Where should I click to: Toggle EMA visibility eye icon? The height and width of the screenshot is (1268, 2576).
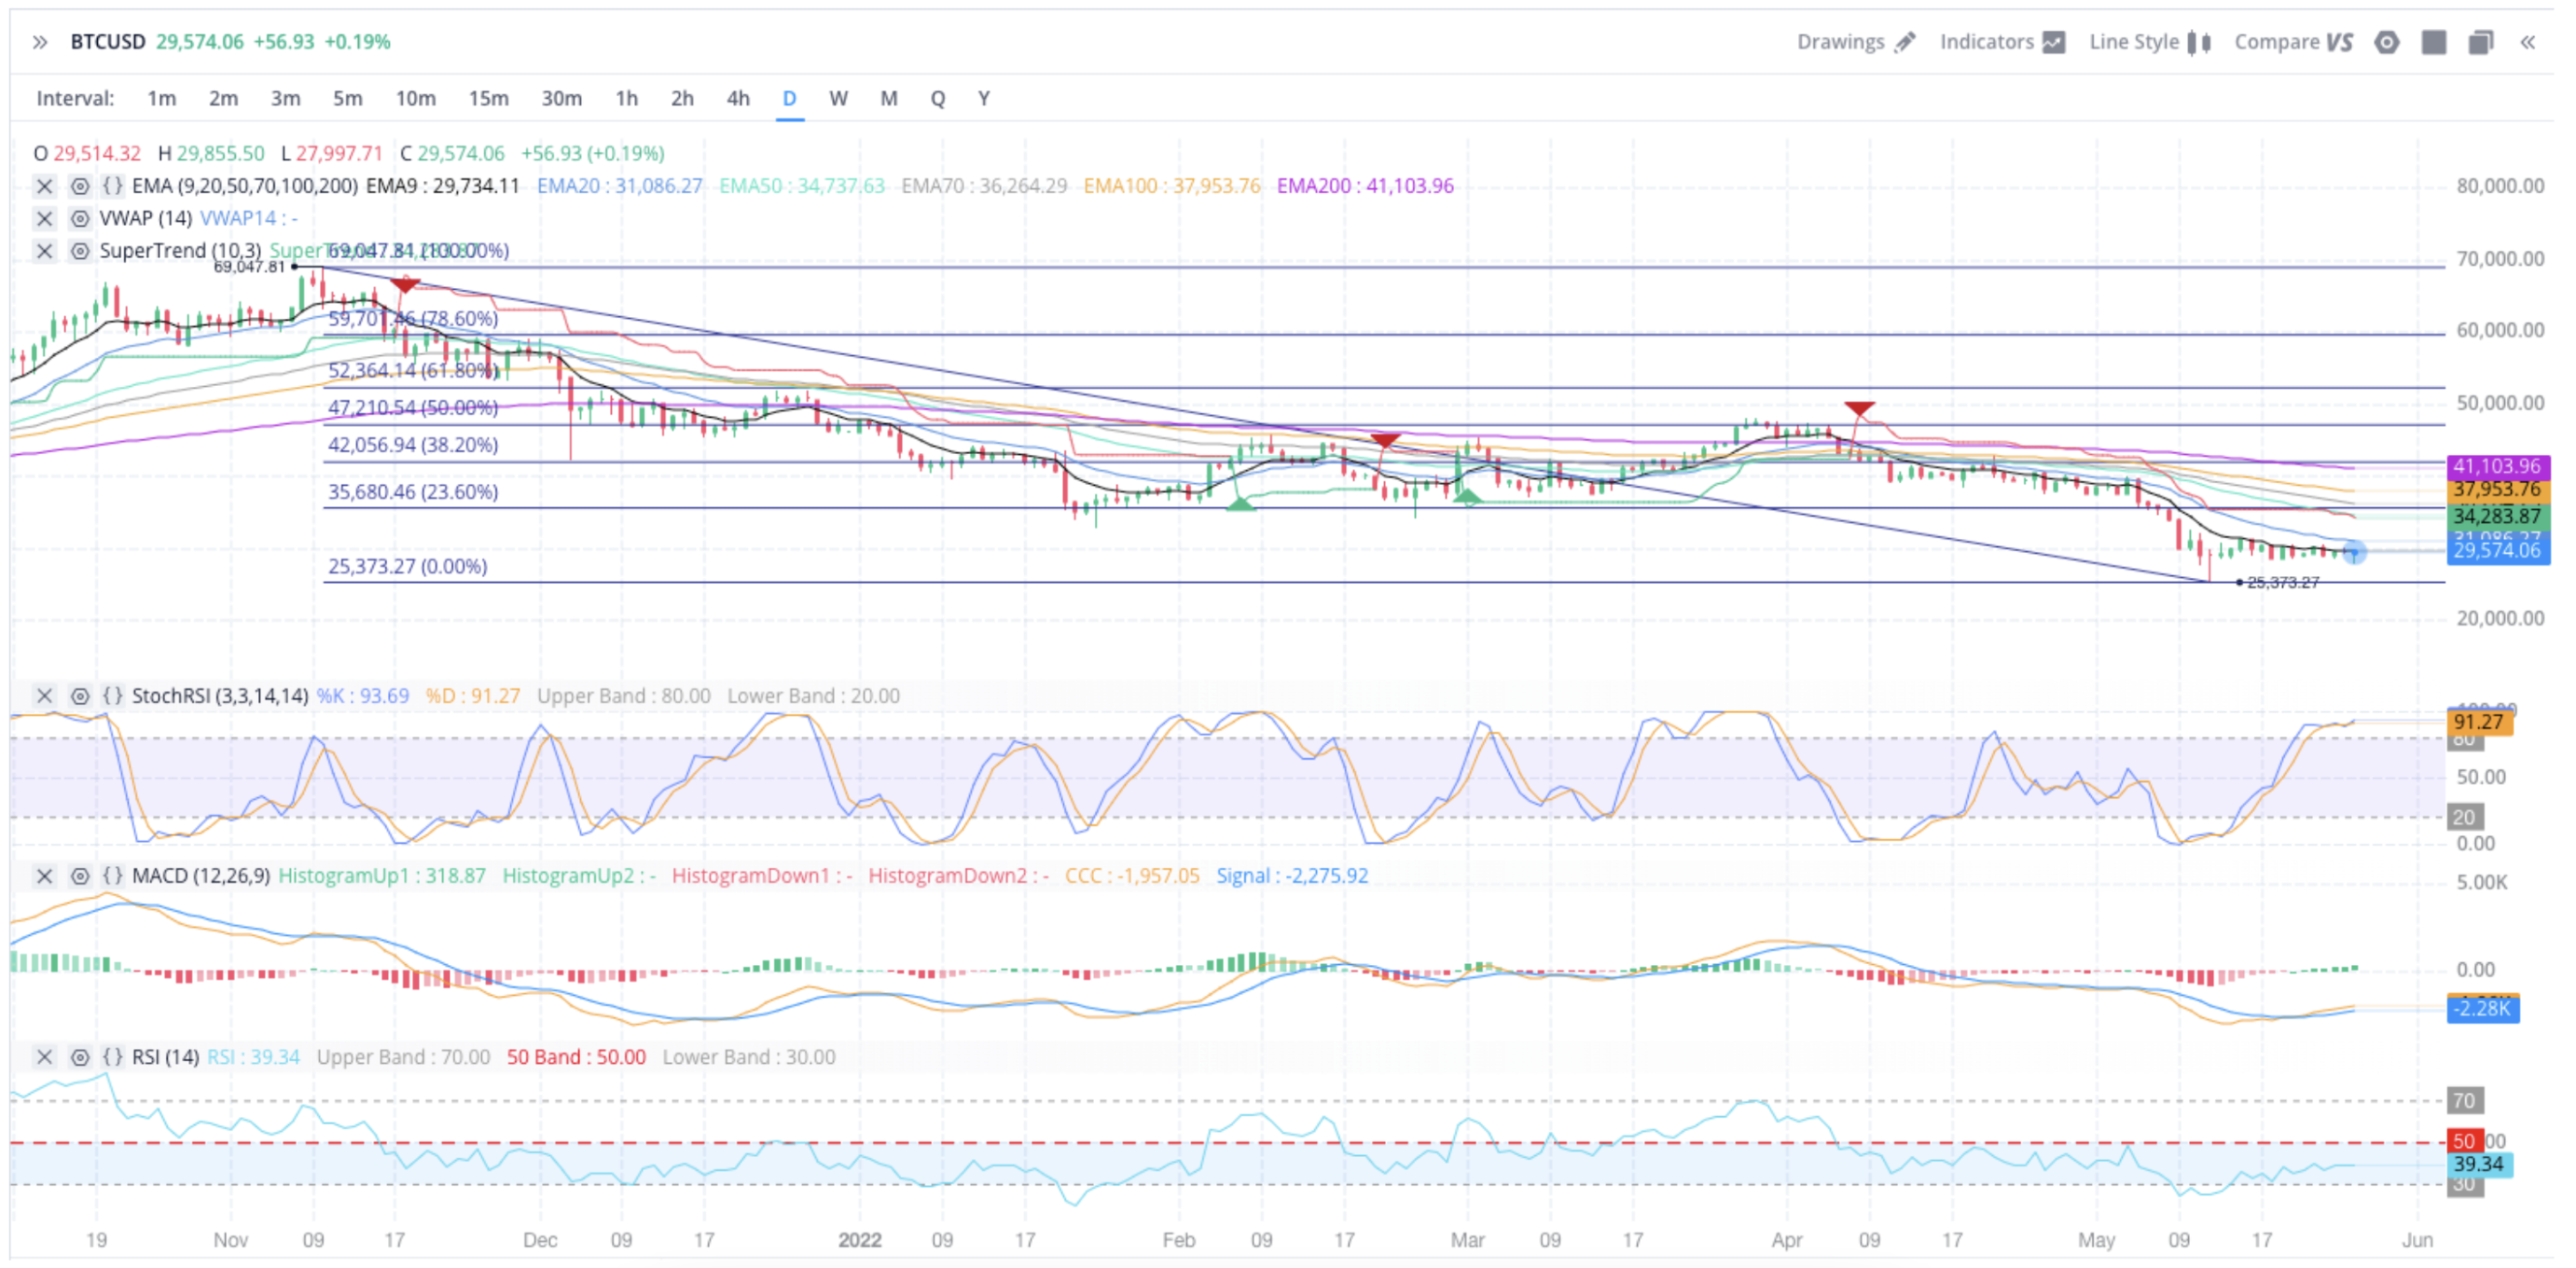point(80,186)
